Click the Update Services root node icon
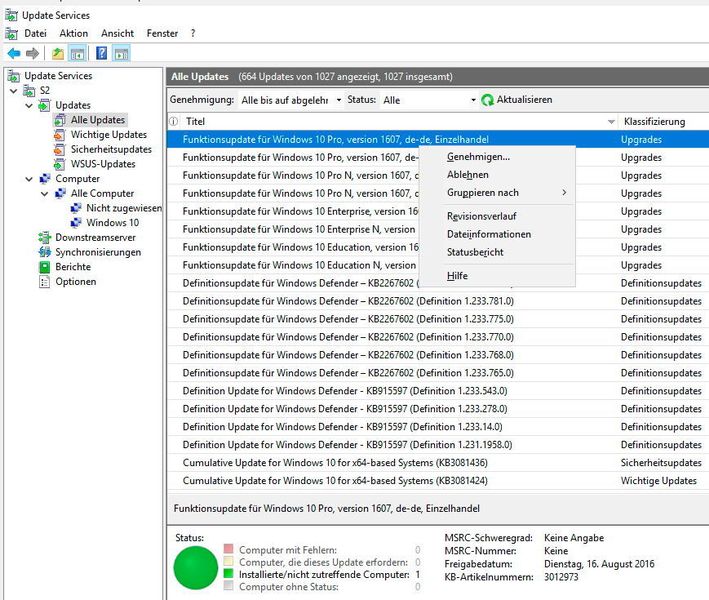 [x=14, y=76]
